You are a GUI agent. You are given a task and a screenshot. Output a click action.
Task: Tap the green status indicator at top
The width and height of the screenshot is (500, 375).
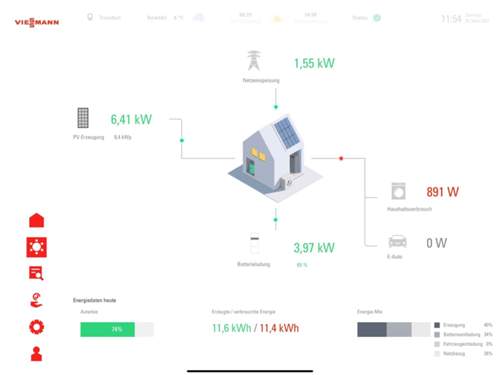coord(377,18)
